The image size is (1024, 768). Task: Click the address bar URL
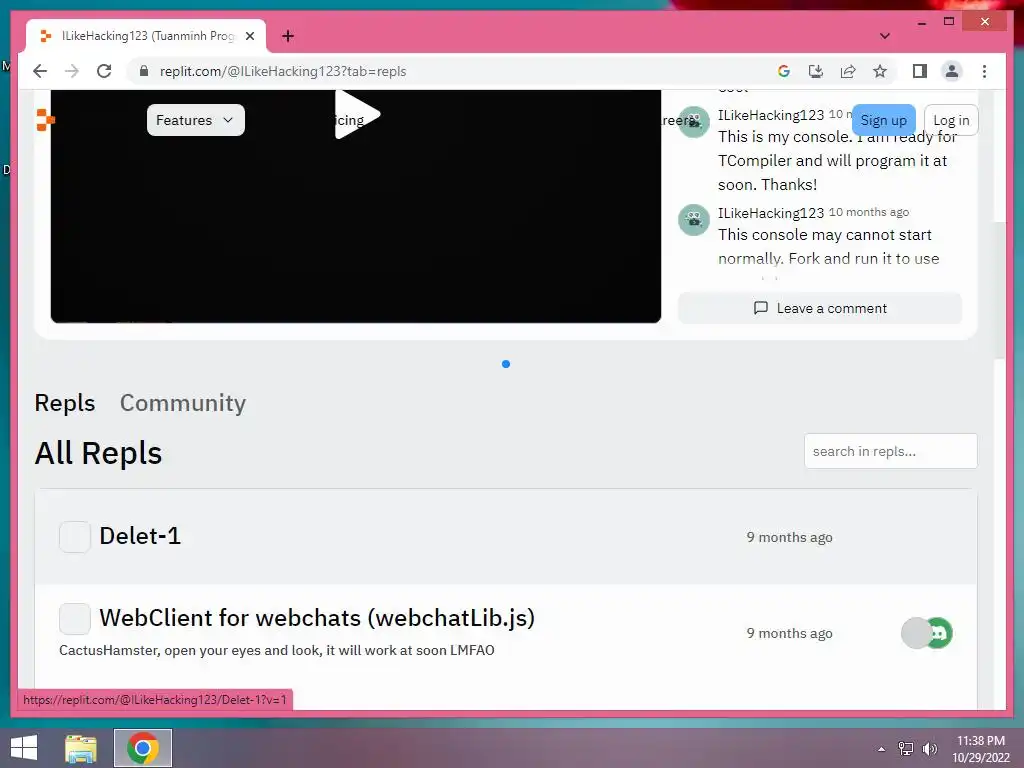(x=283, y=71)
